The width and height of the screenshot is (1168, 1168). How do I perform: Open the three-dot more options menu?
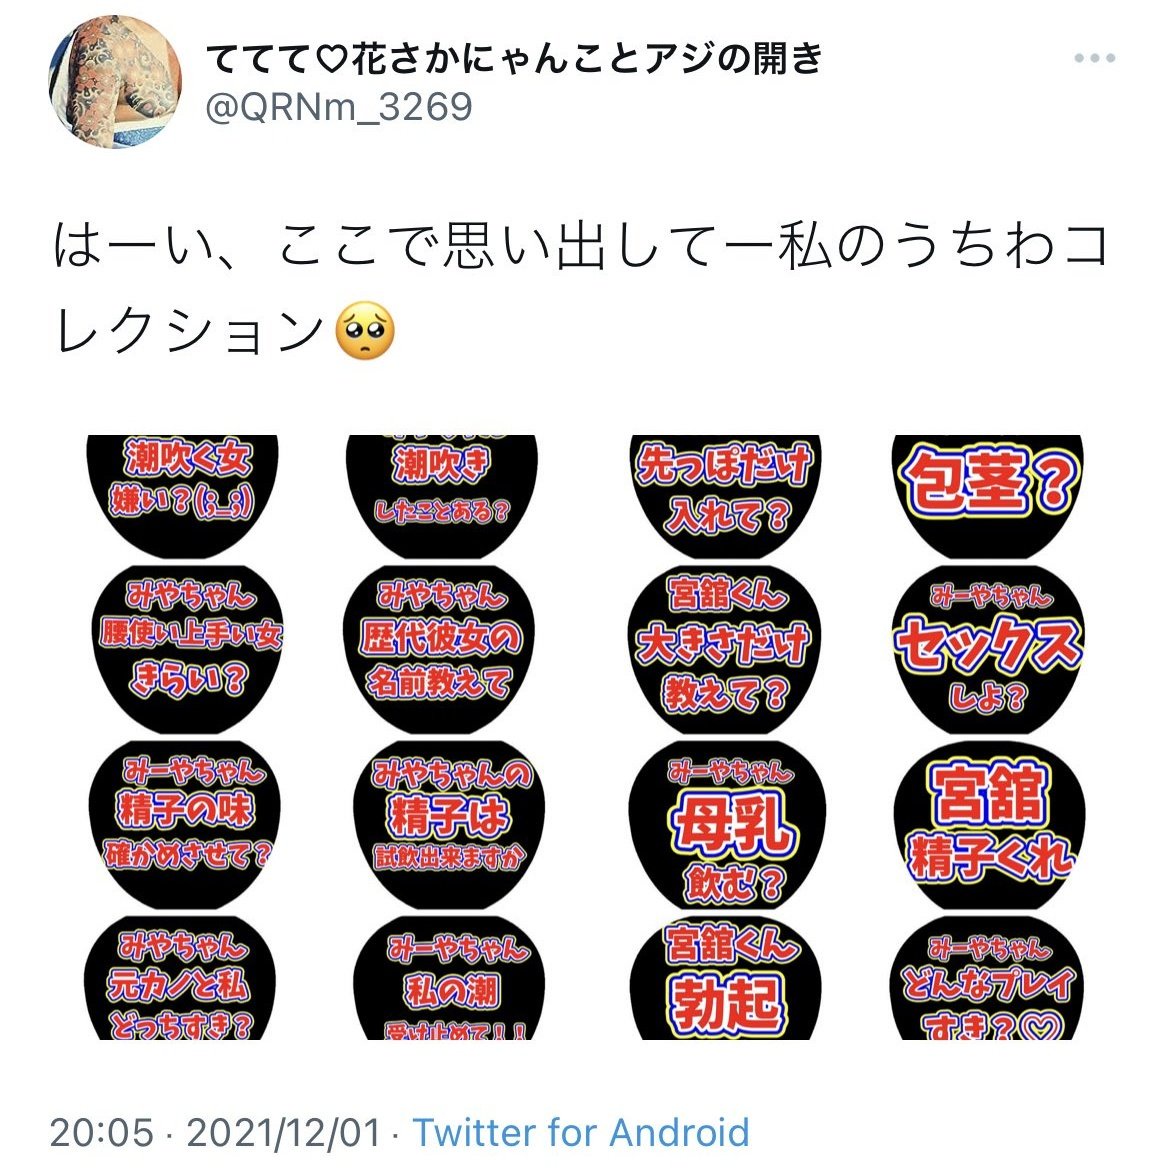click(1094, 58)
